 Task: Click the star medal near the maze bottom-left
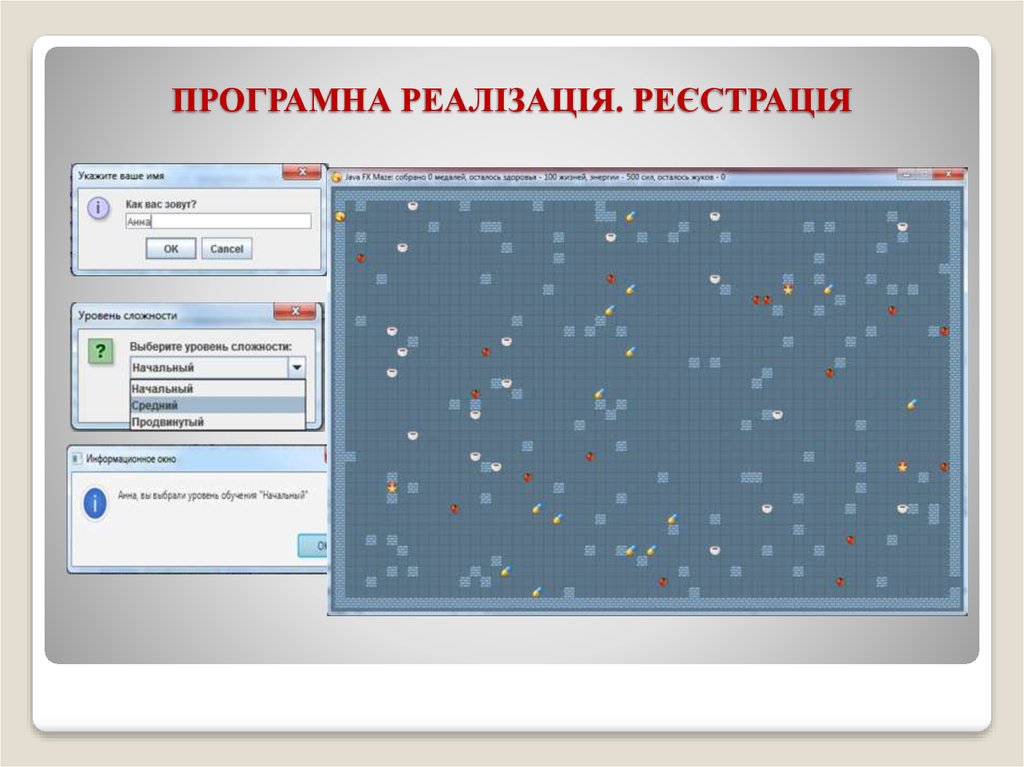(390, 488)
